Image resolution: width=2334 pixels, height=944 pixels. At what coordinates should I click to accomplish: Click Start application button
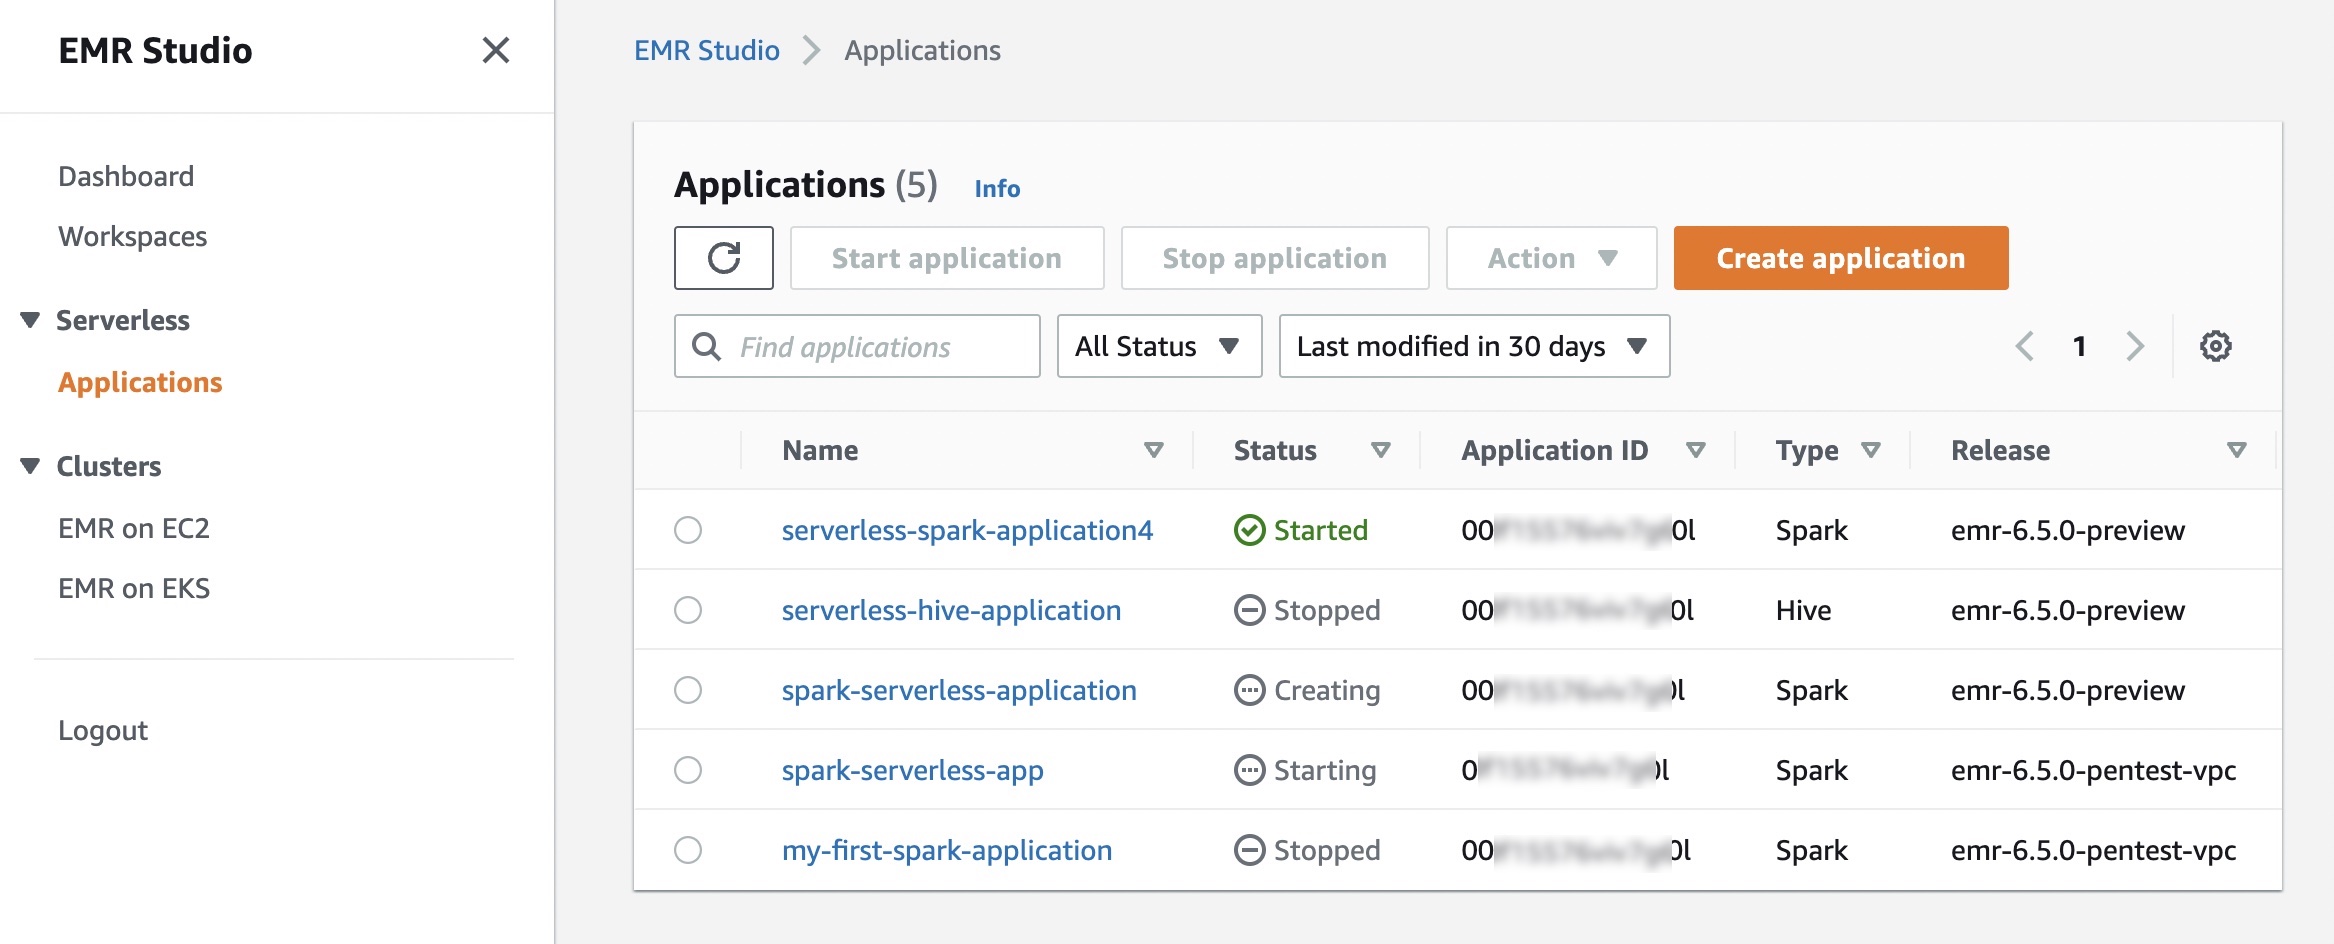pyautogui.click(x=947, y=258)
